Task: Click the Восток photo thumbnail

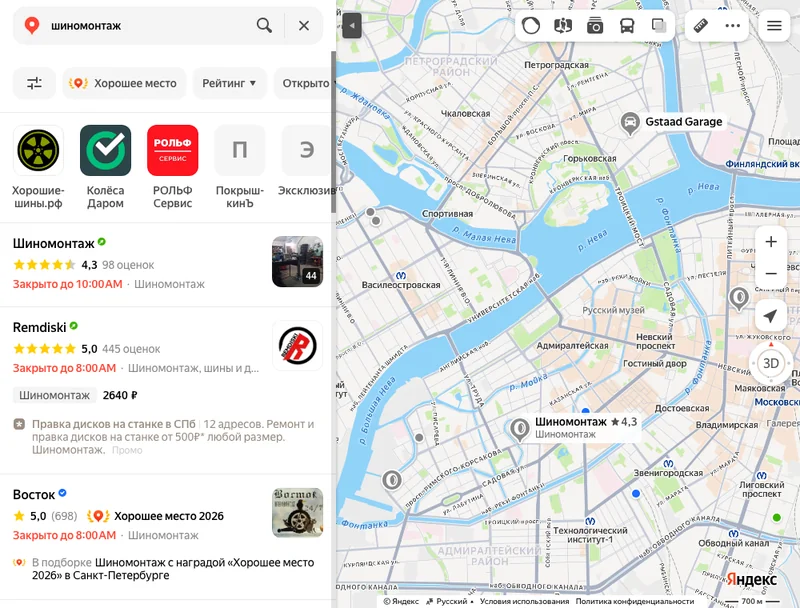Action: pos(297,513)
